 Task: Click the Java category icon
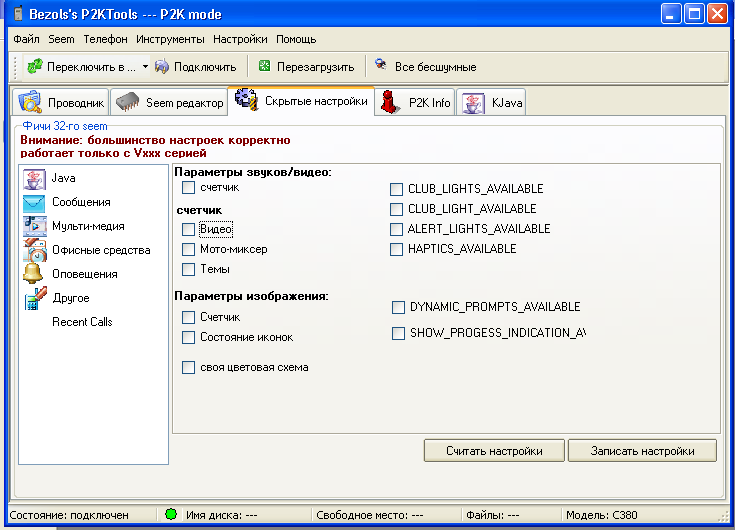click(34, 179)
